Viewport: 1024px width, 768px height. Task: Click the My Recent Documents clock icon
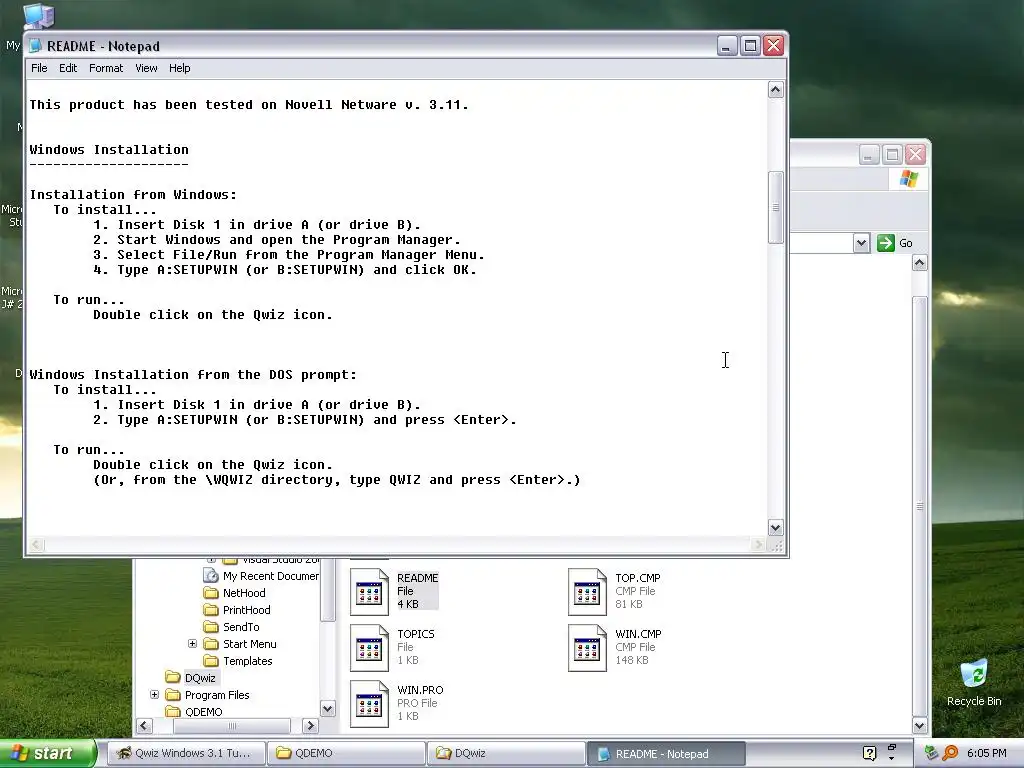210,575
